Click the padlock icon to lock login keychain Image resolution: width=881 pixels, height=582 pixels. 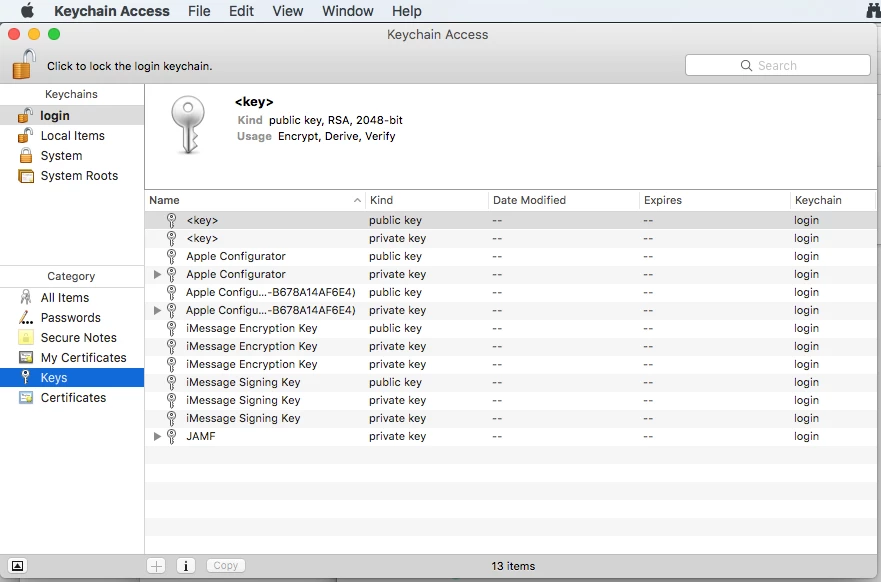tap(24, 63)
